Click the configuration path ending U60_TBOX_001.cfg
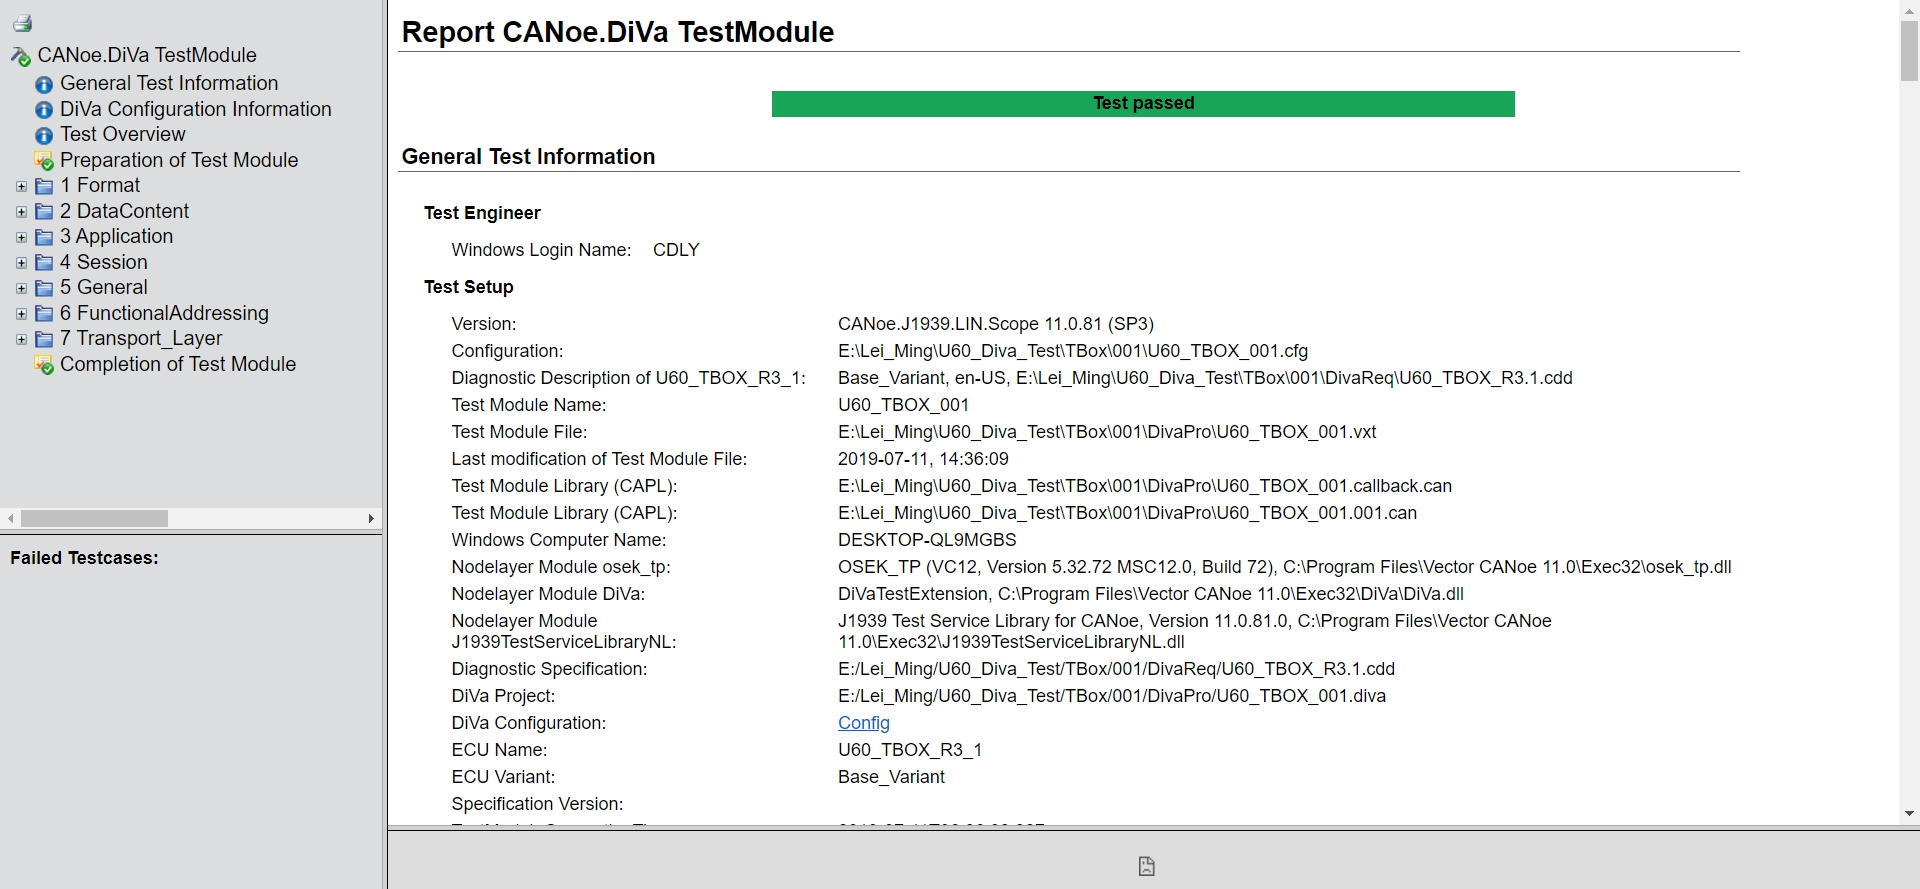The image size is (1920, 889). 1073,351
